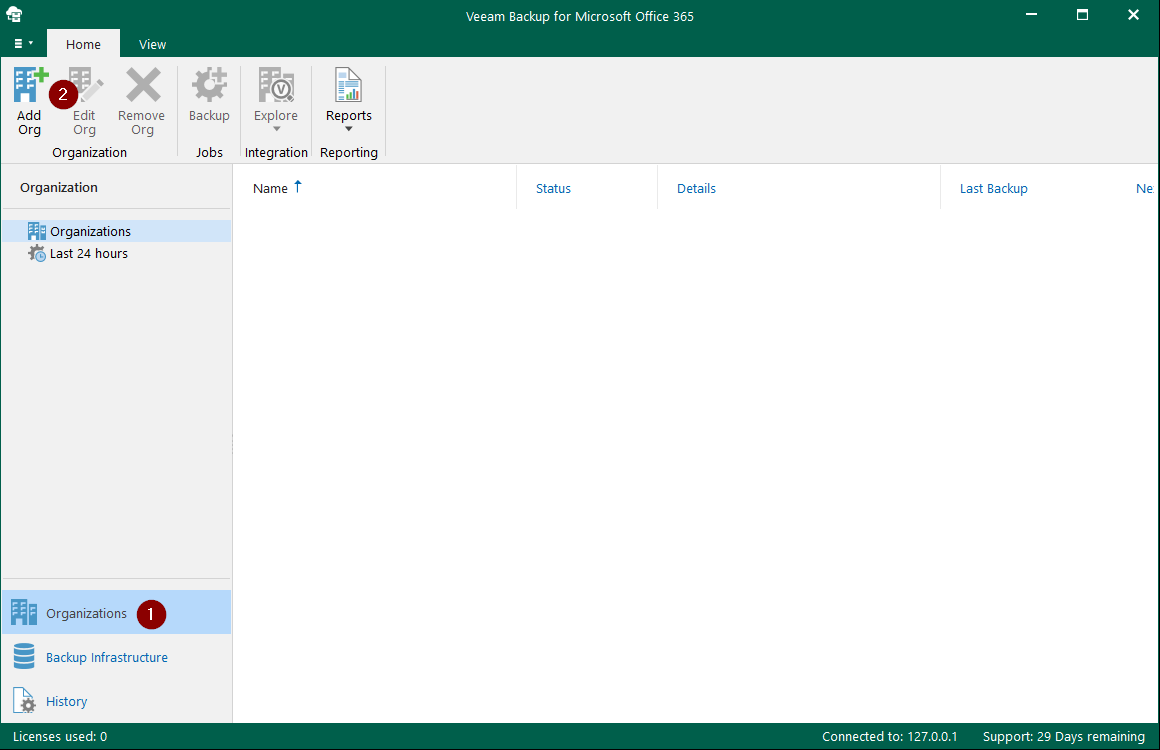1160x750 pixels.
Task: Open the main hamburger menu
Action: 23,44
